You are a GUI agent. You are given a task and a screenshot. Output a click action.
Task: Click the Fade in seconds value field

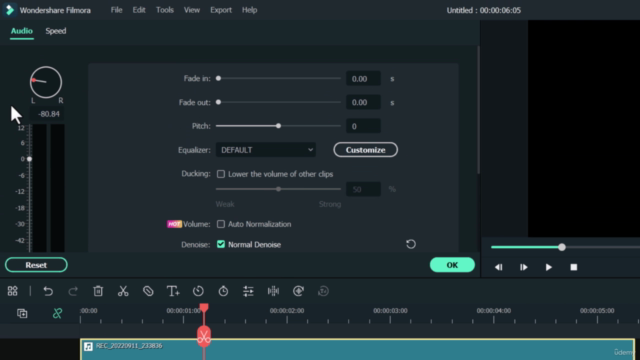point(363,78)
